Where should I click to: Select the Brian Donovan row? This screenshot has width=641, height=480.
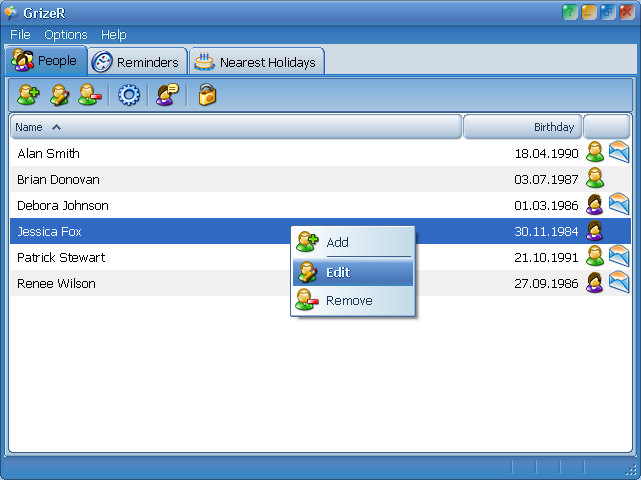320,179
